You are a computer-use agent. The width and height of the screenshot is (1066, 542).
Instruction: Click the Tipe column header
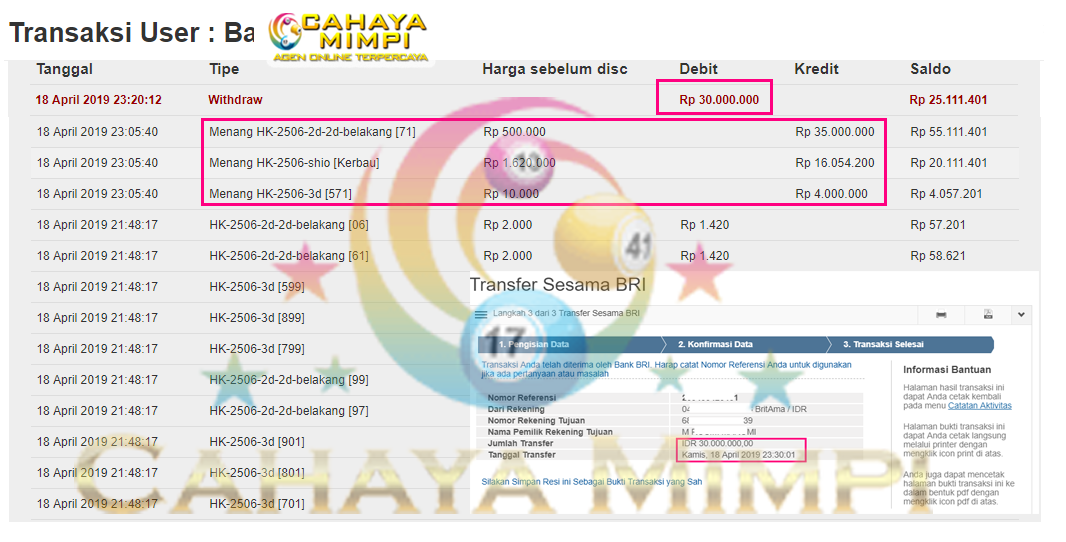224,69
